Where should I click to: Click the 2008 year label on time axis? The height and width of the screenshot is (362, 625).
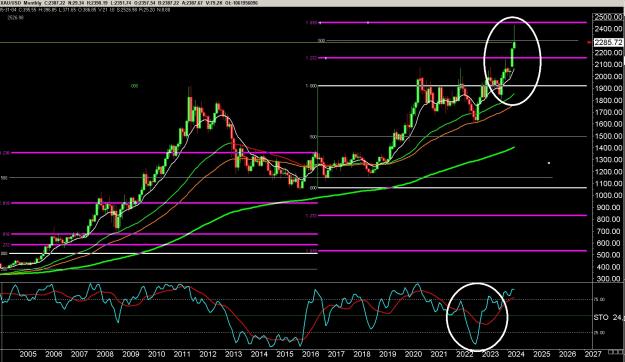105,354
